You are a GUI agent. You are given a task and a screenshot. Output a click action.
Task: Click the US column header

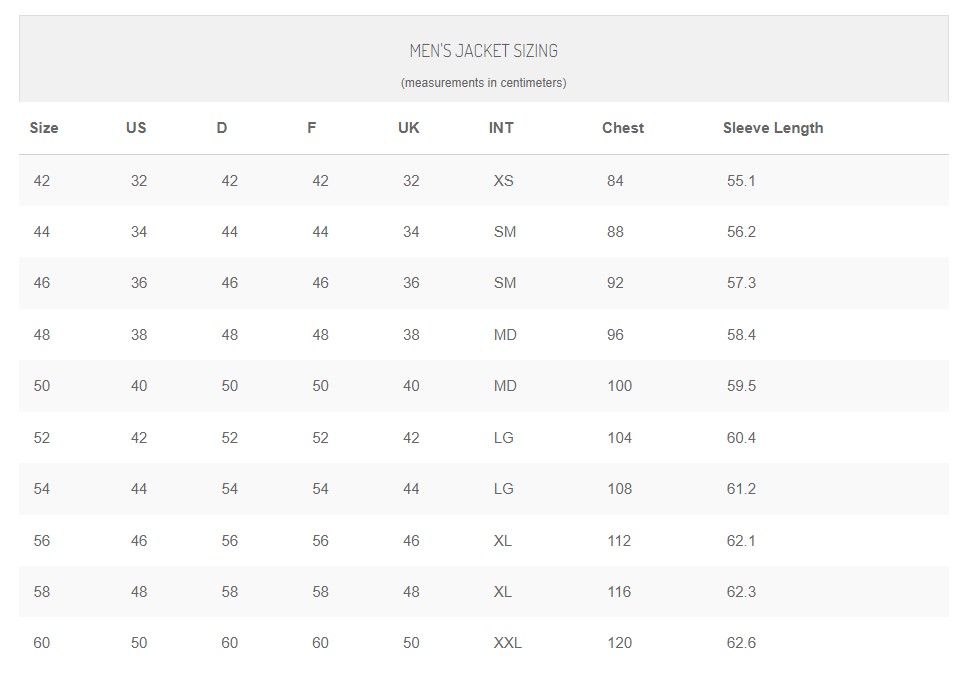(136, 128)
